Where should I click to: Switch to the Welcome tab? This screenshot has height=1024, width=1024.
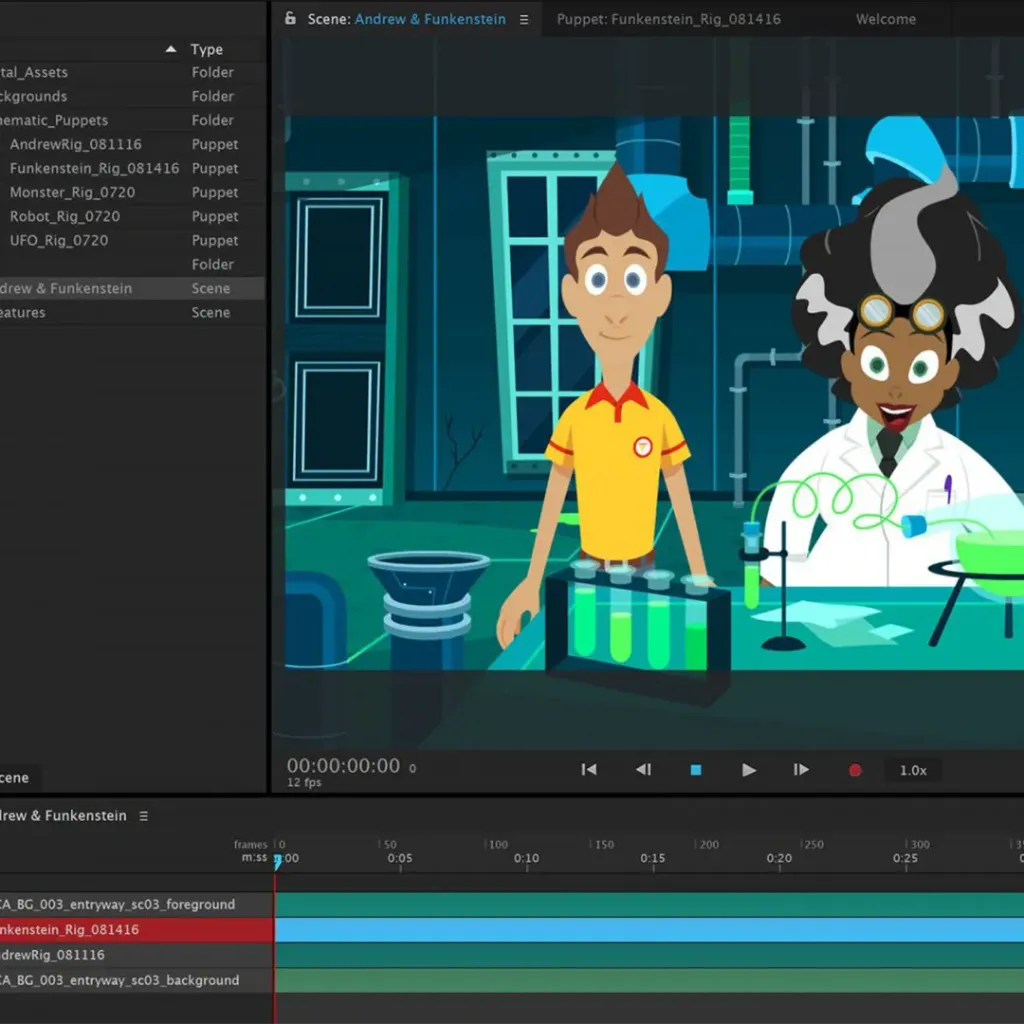coord(886,20)
